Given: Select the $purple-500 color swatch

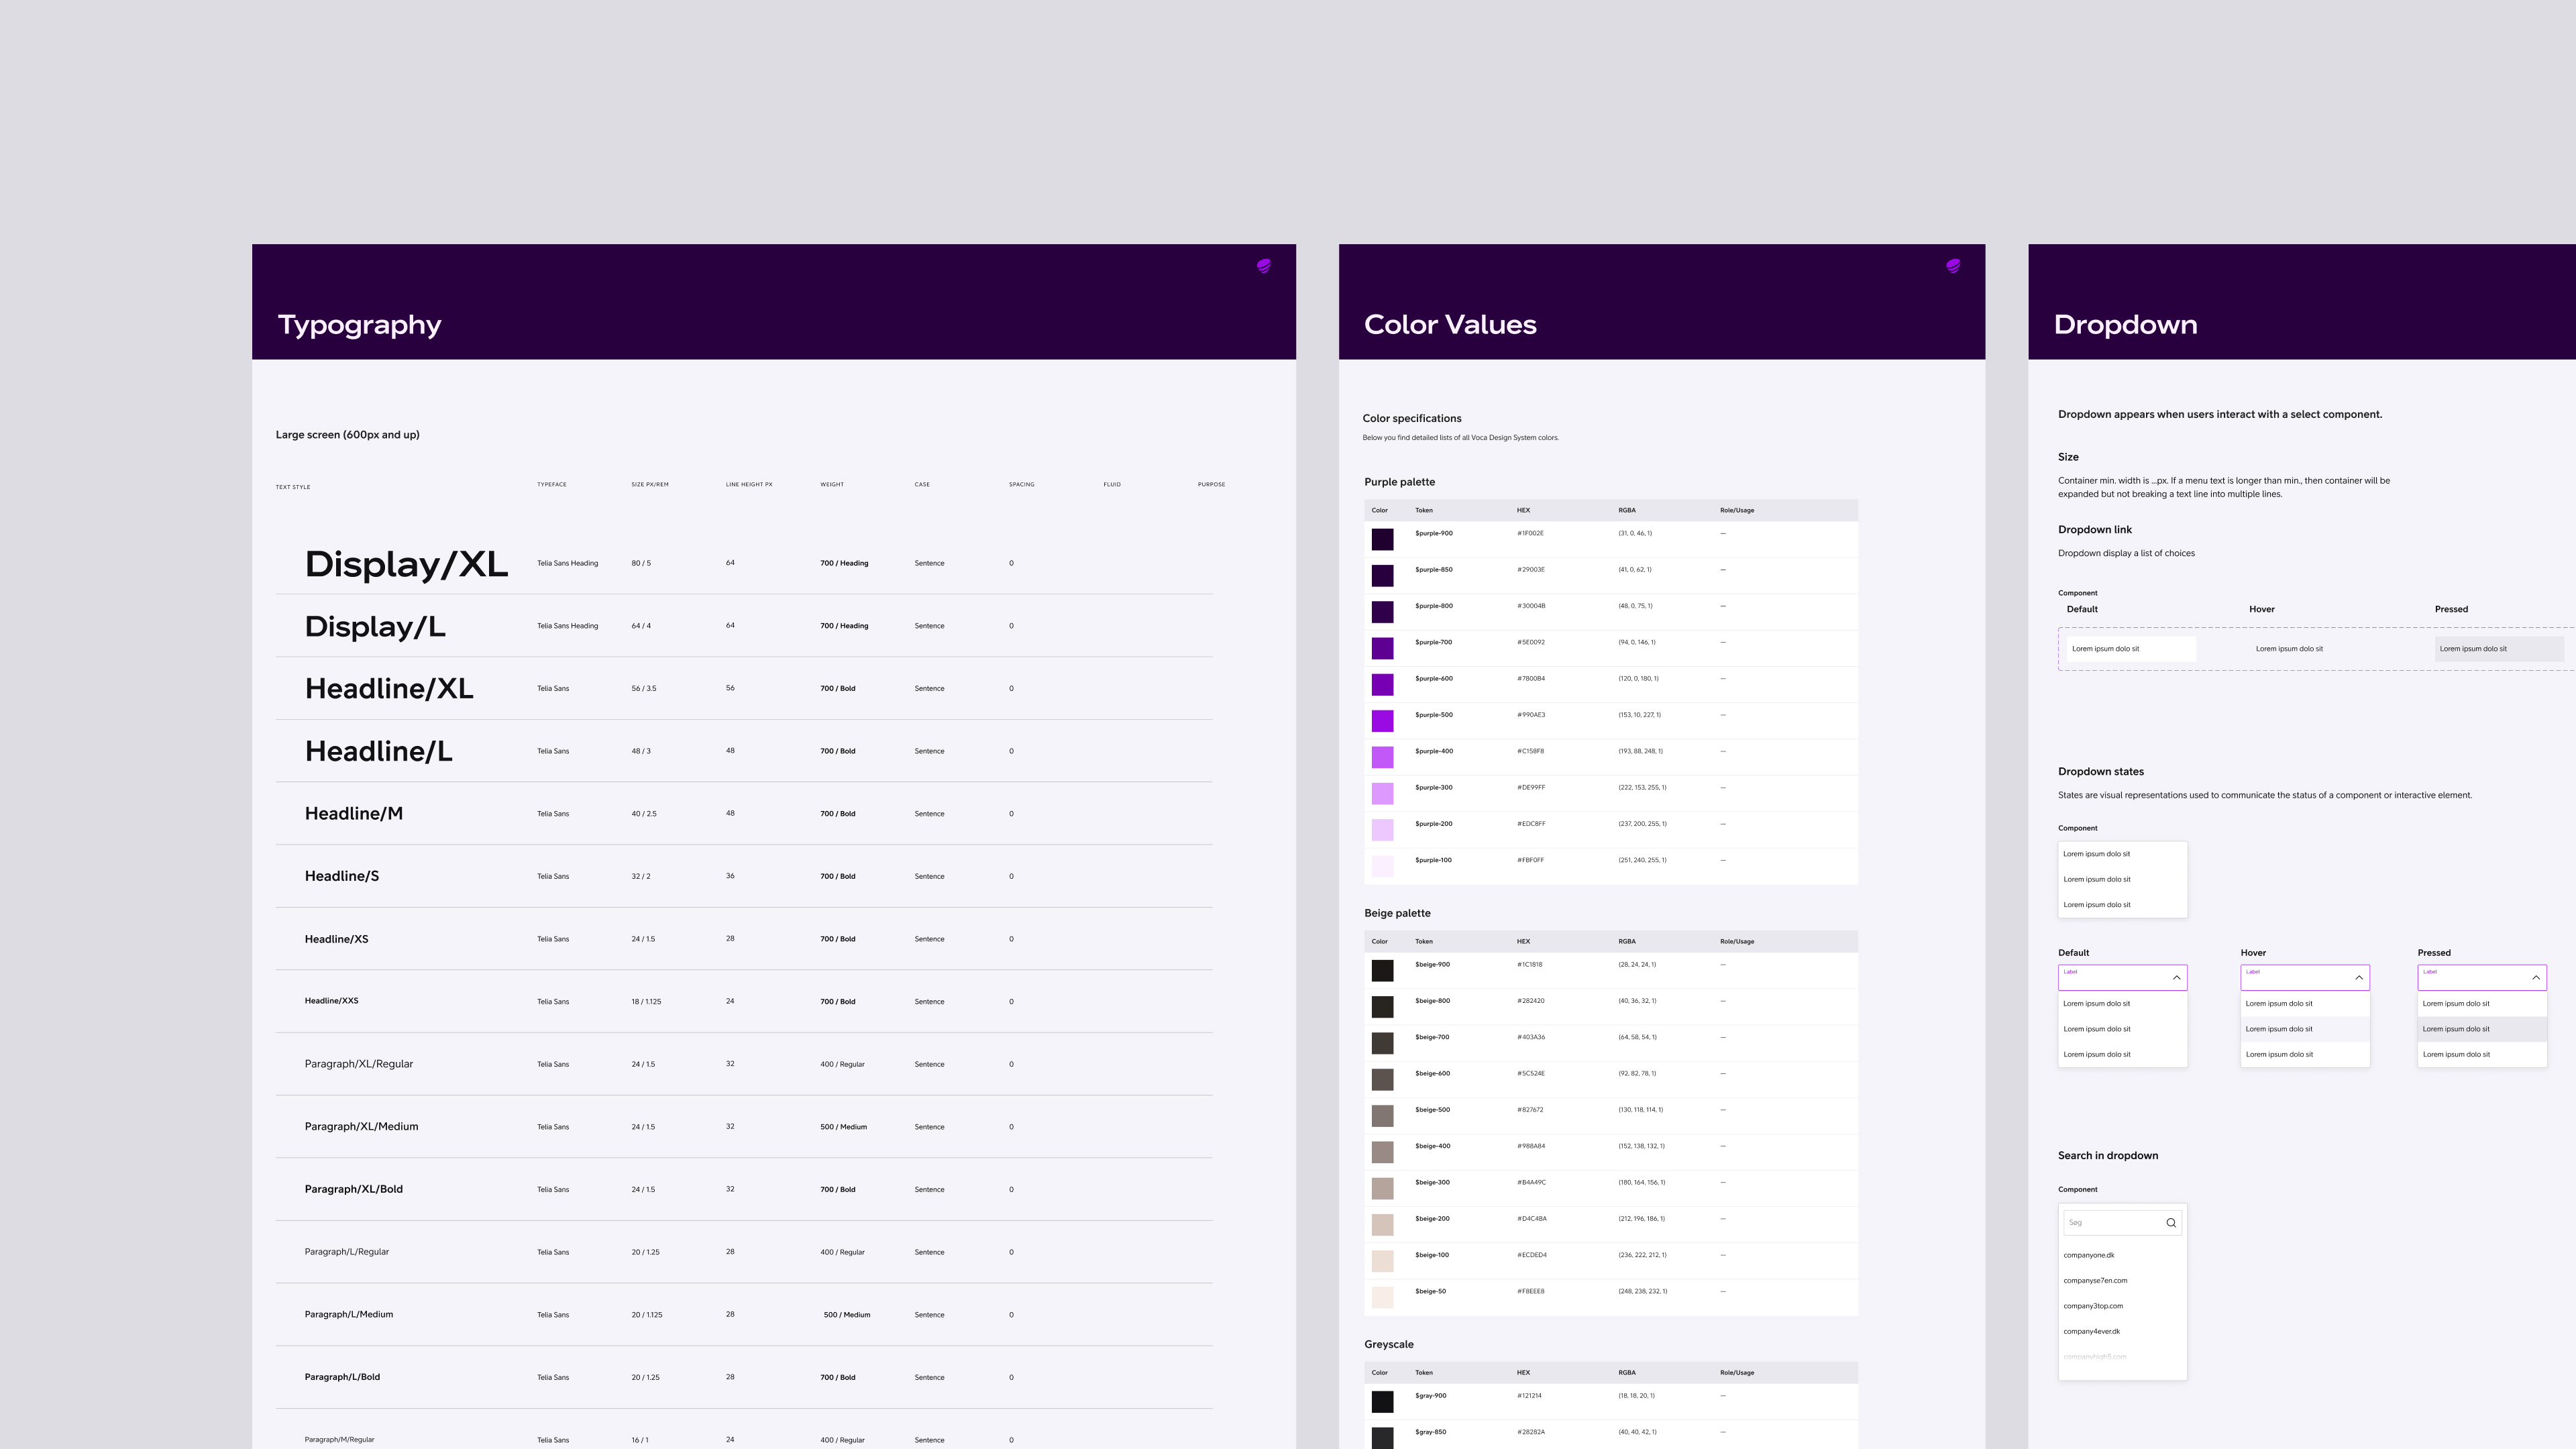Looking at the screenshot, I should coord(1382,721).
